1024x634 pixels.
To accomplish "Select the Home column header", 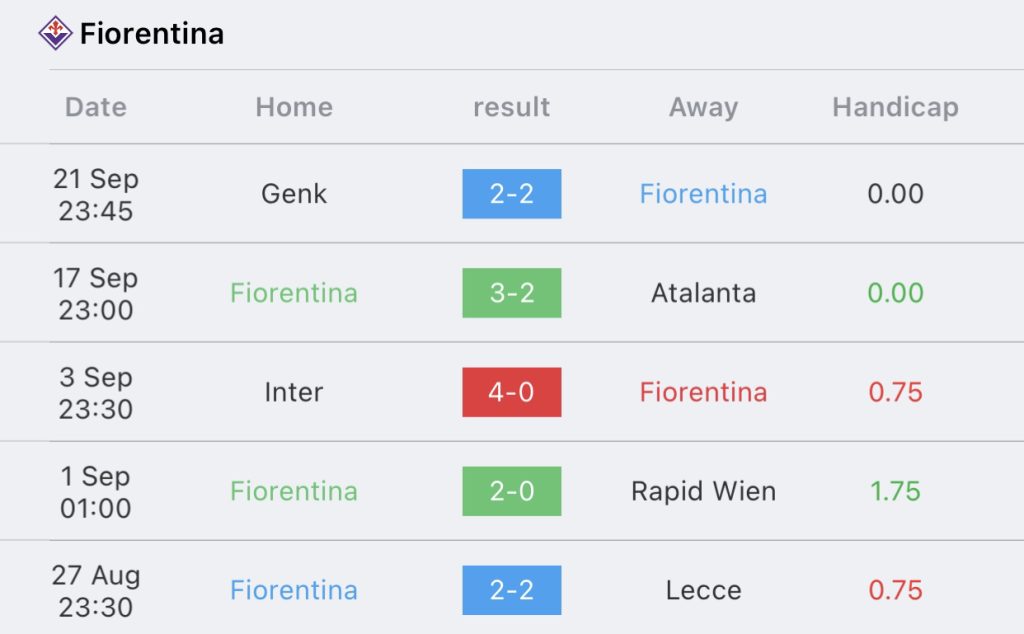I will 294,107.
